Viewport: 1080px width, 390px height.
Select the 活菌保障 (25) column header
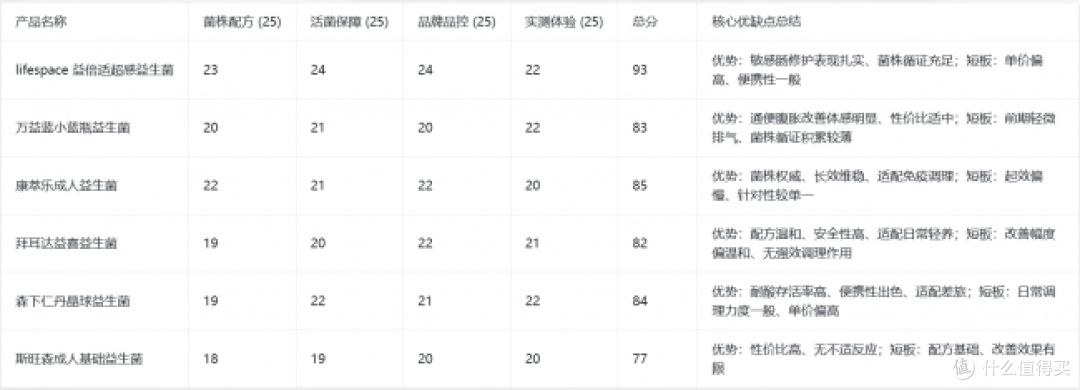pos(349,21)
